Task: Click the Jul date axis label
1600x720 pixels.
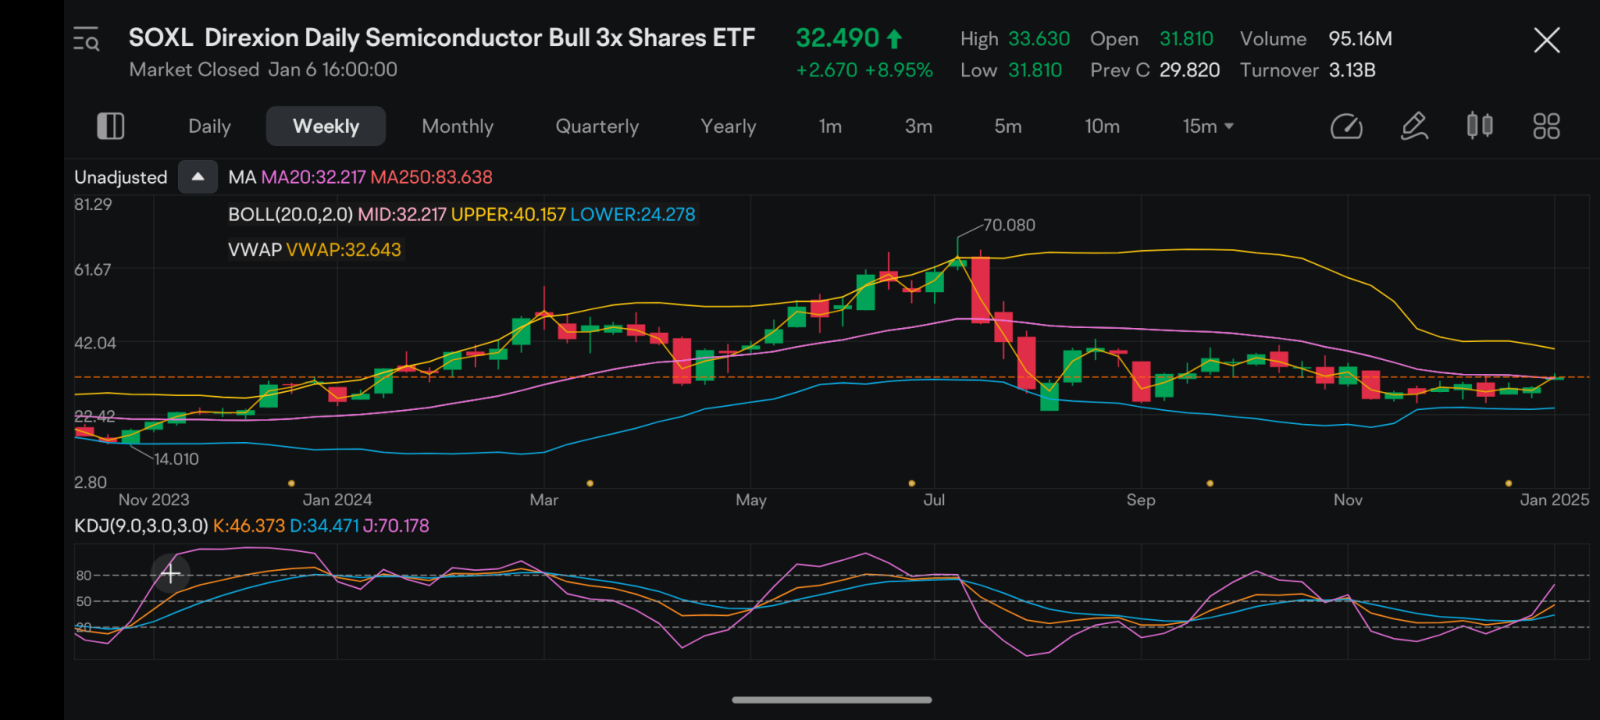Action: click(934, 500)
